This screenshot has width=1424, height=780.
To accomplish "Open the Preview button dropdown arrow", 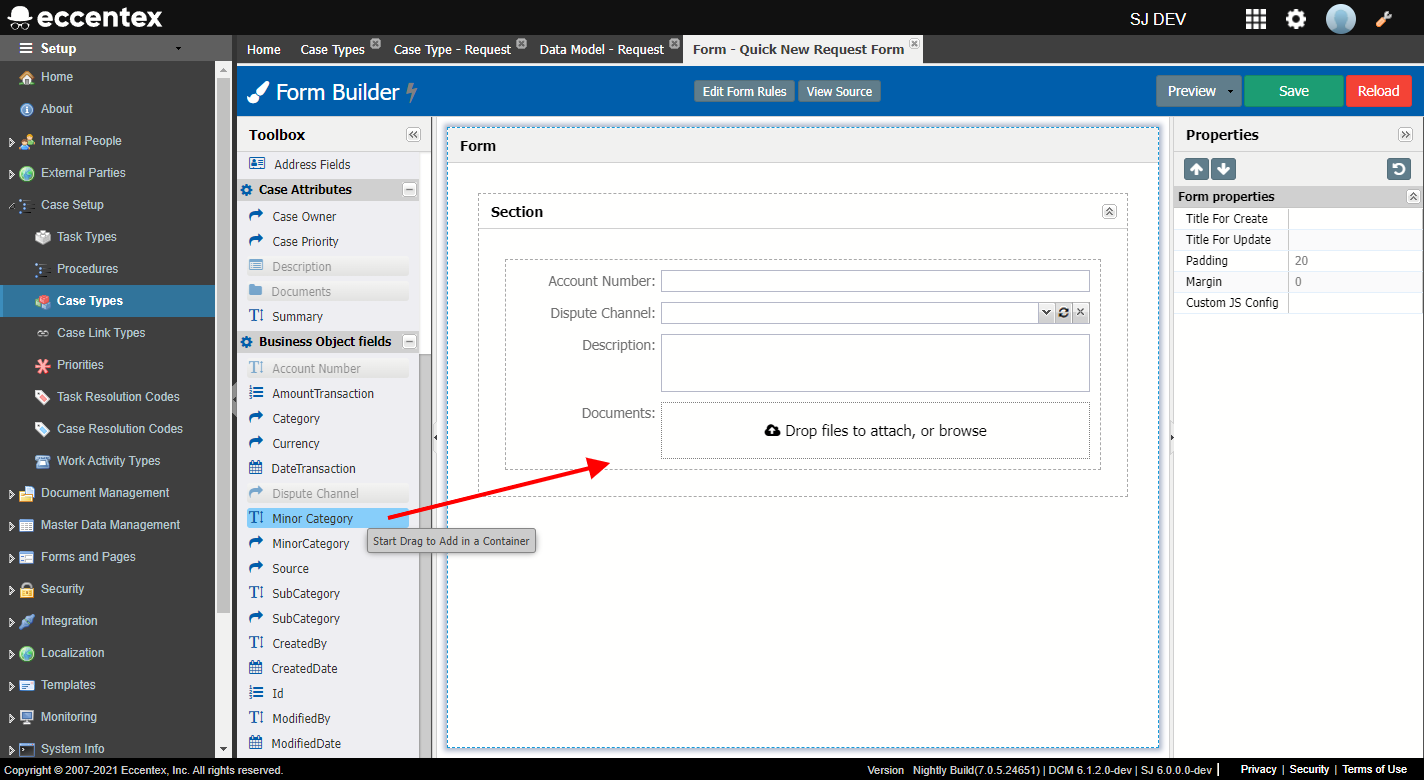I will tap(1231, 91).
